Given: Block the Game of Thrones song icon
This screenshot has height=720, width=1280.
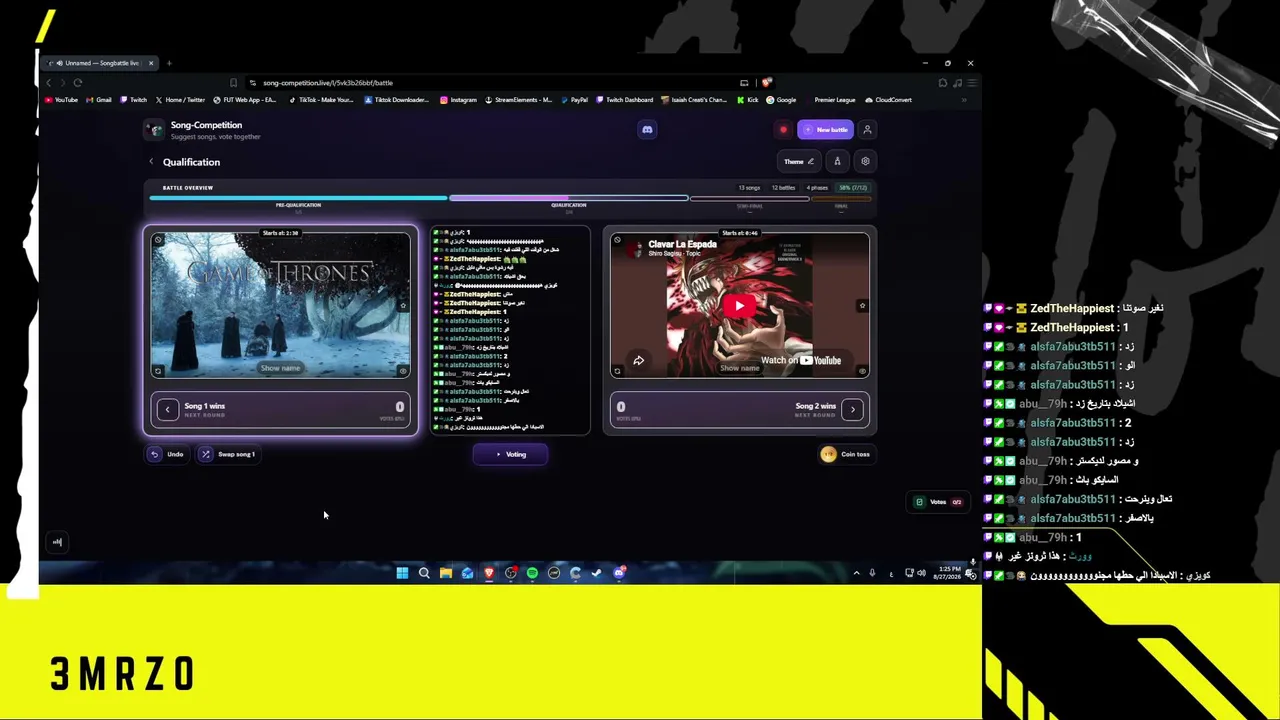Looking at the screenshot, I should (x=158, y=240).
